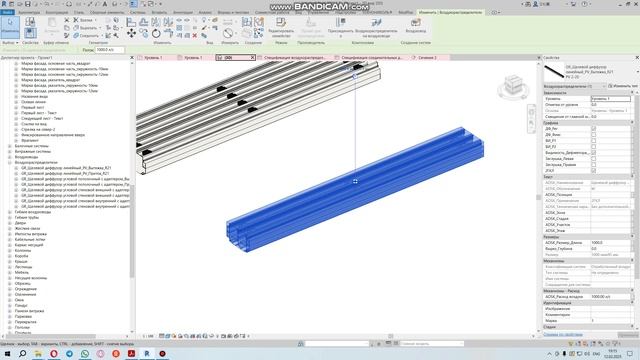Screen dimensions: 640x360
Task: Select the Modify (Изменить) arrow tool
Action: click(x=10, y=27)
